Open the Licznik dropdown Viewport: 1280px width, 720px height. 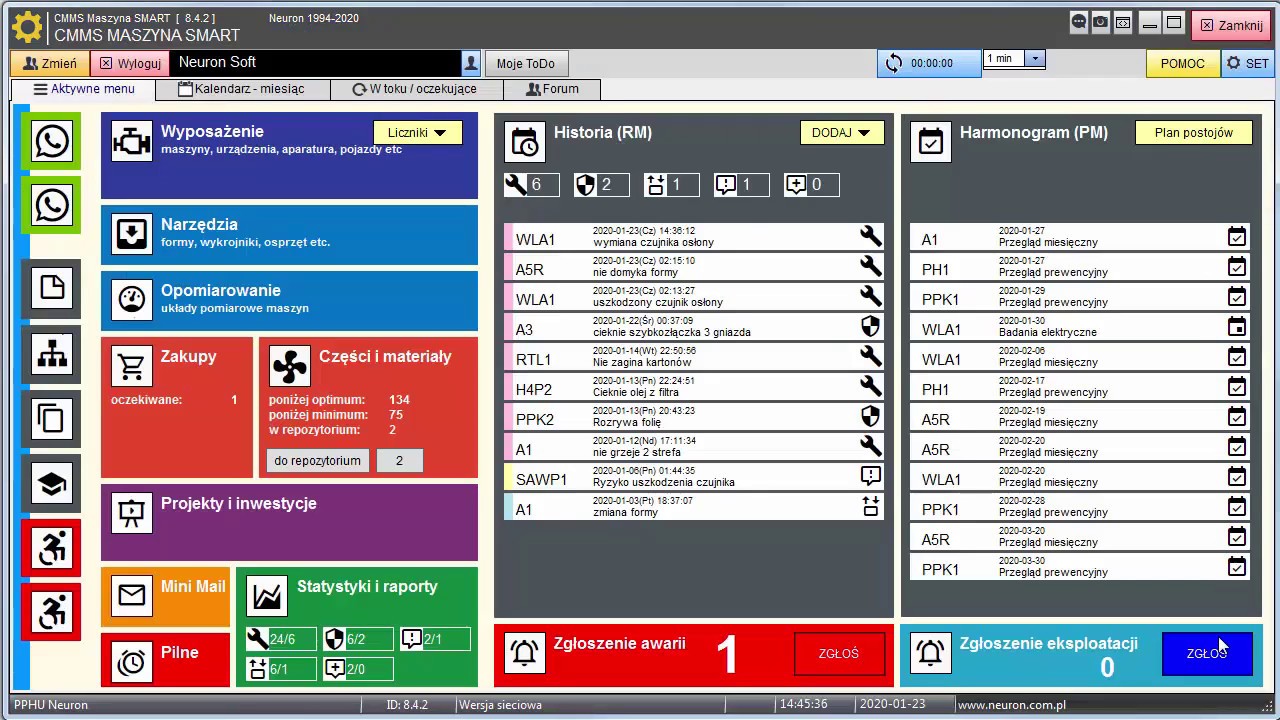tap(418, 132)
